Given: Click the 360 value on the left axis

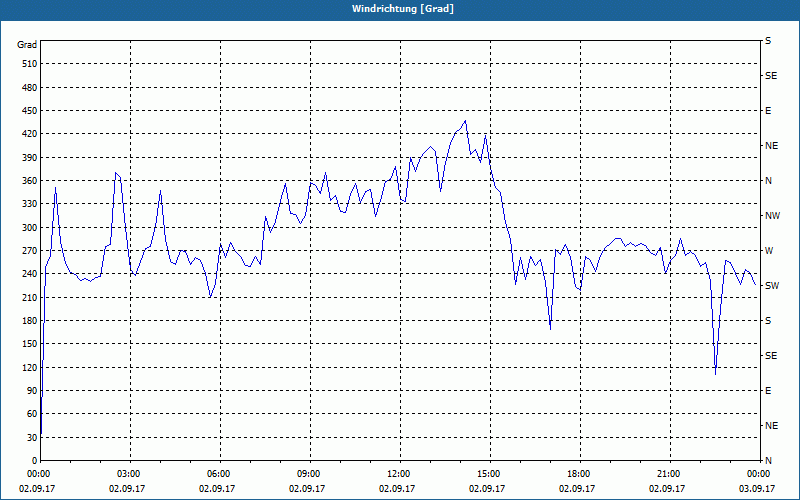Looking at the screenshot, I should 30,181.
